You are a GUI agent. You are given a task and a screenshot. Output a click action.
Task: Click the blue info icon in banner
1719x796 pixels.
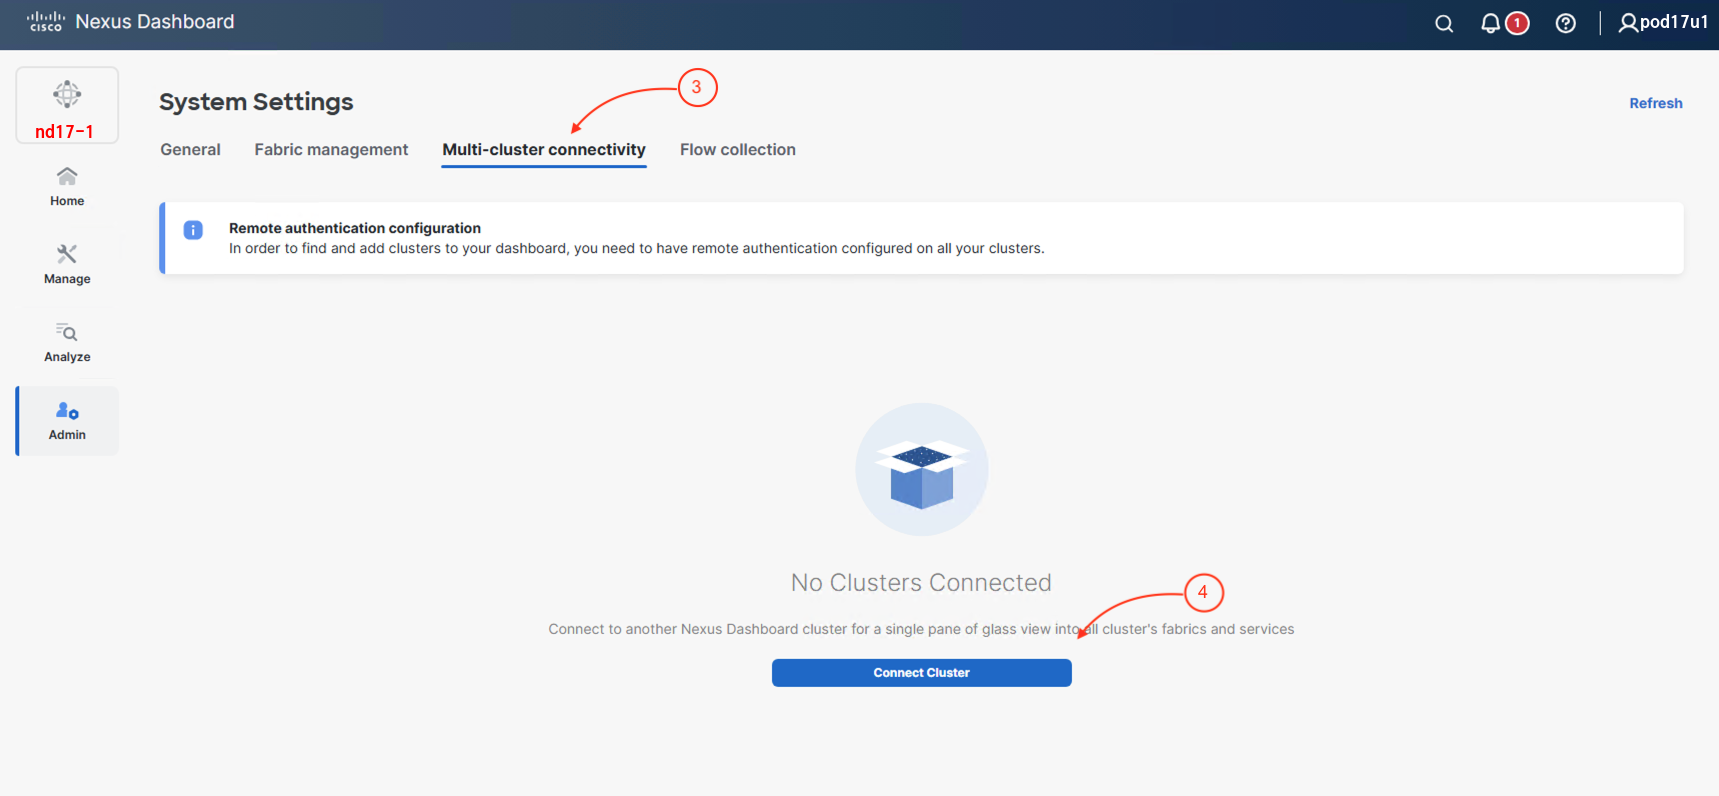click(x=193, y=230)
